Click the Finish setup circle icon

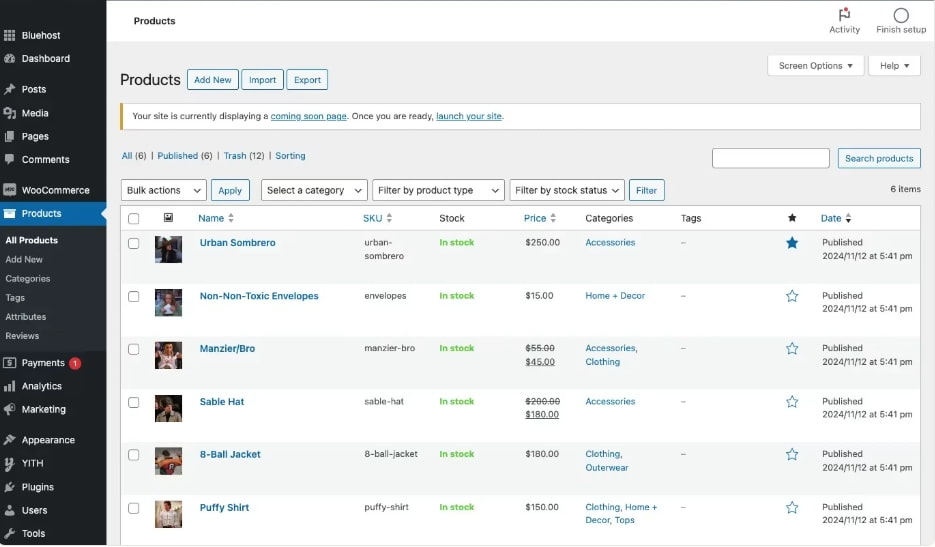[901, 15]
